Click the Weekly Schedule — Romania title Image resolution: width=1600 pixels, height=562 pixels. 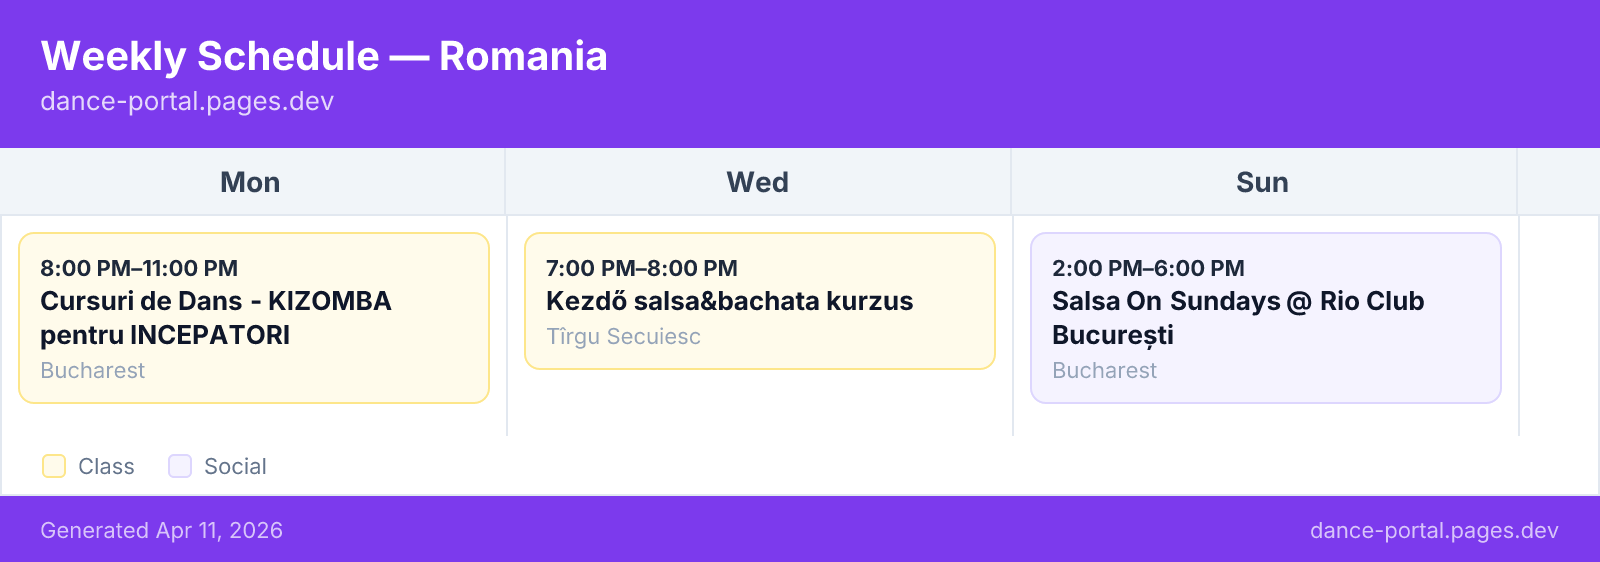pos(324,56)
